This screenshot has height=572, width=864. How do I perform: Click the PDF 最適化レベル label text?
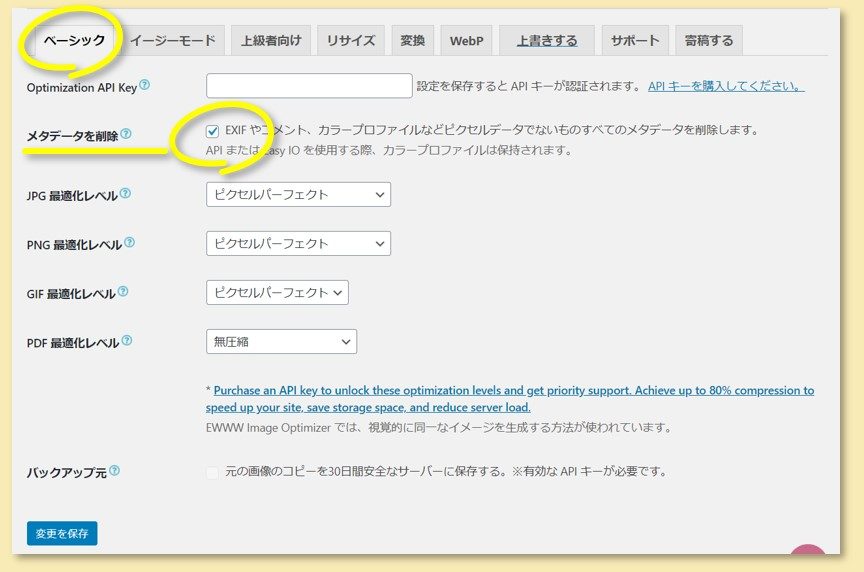click(73, 343)
